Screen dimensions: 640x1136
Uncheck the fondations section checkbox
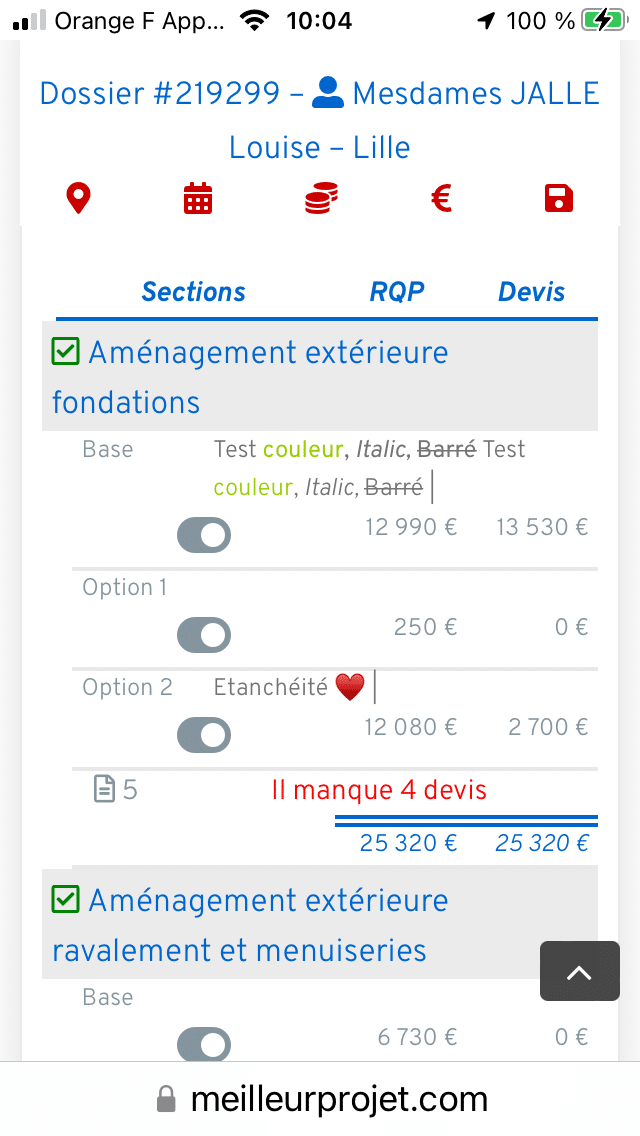click(65, 352)
